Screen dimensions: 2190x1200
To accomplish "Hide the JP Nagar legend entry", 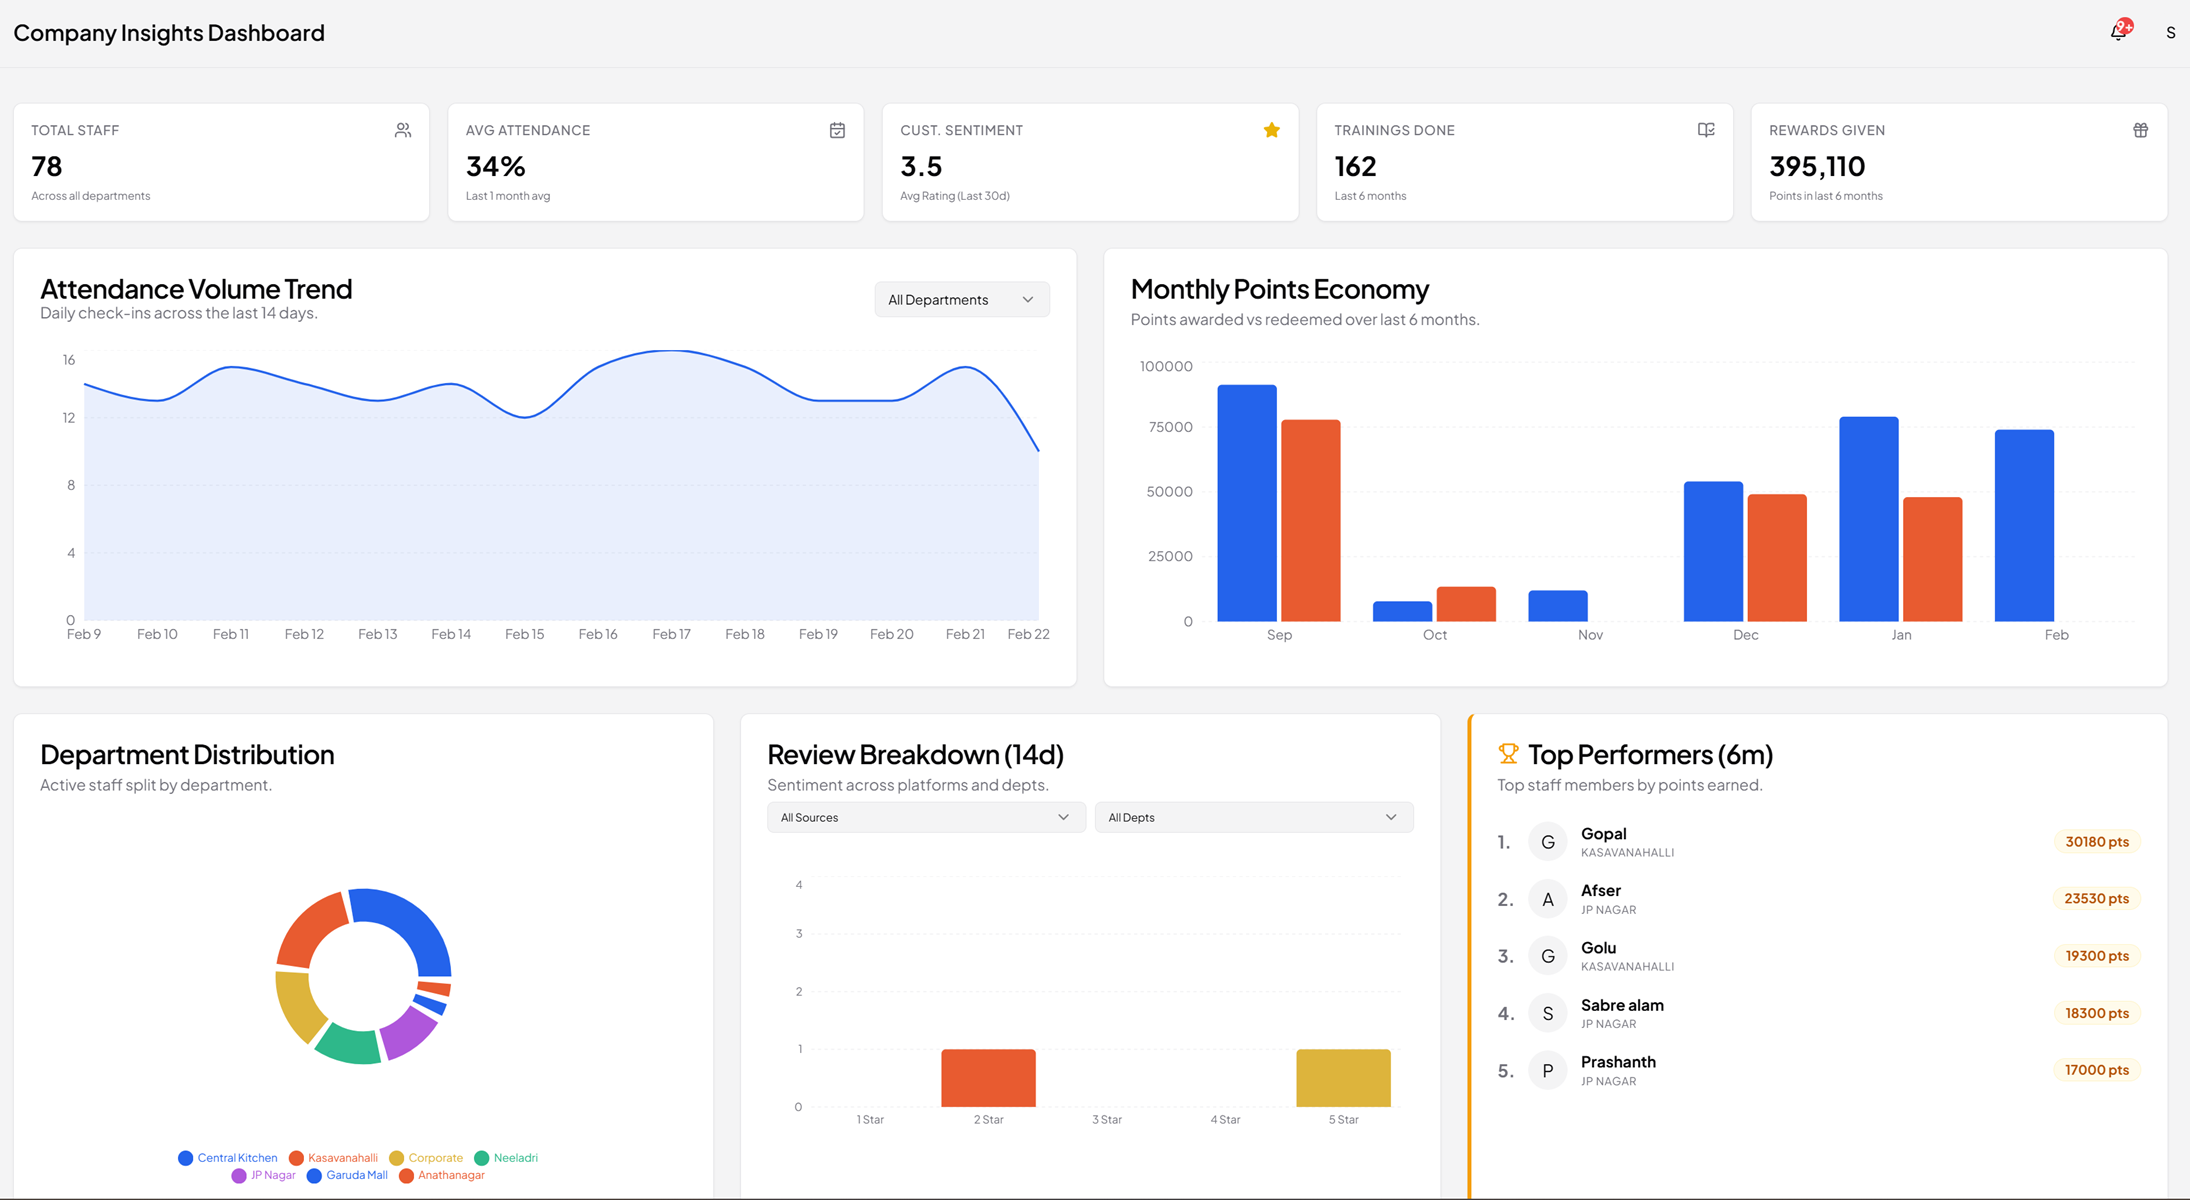I will coord(263,1175).
